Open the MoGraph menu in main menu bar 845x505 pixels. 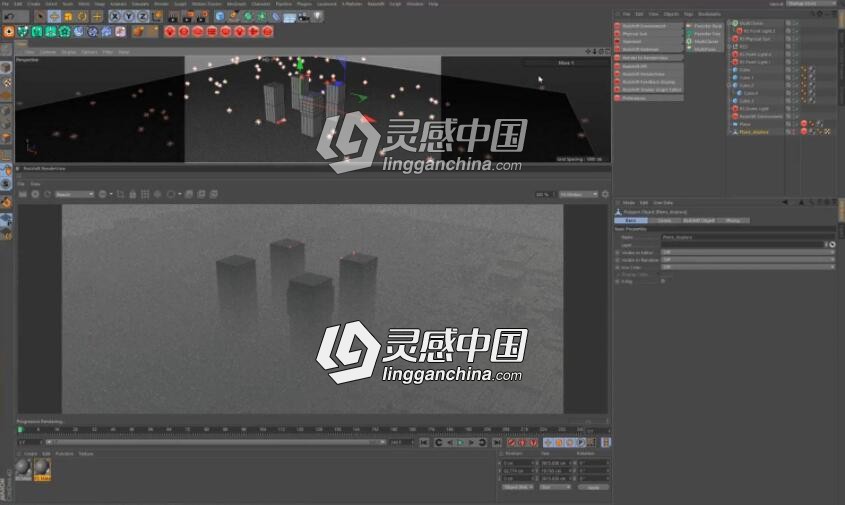(x=236, y=4)
